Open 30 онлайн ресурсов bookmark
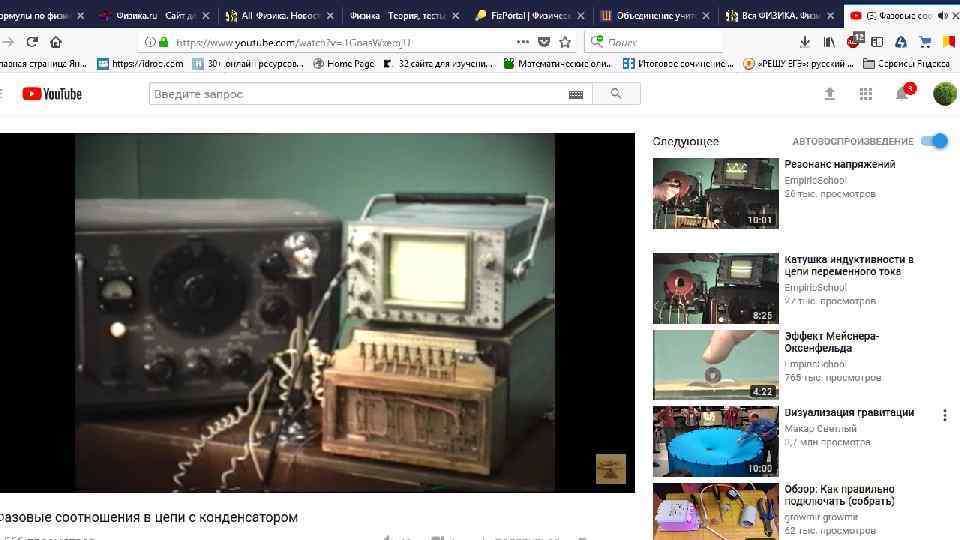 click(248, 63)
